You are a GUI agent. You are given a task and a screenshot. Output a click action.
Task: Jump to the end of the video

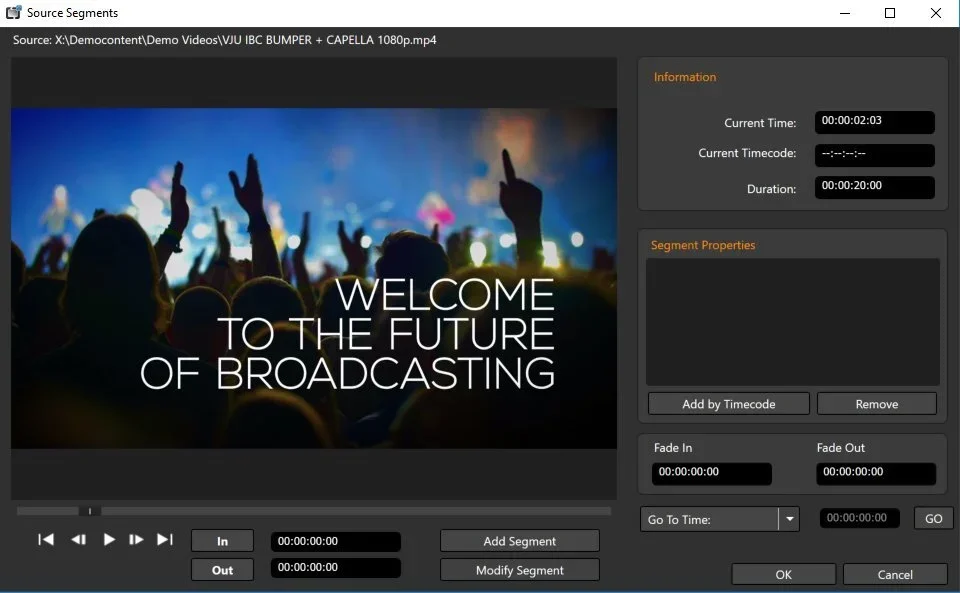(165, 539)
